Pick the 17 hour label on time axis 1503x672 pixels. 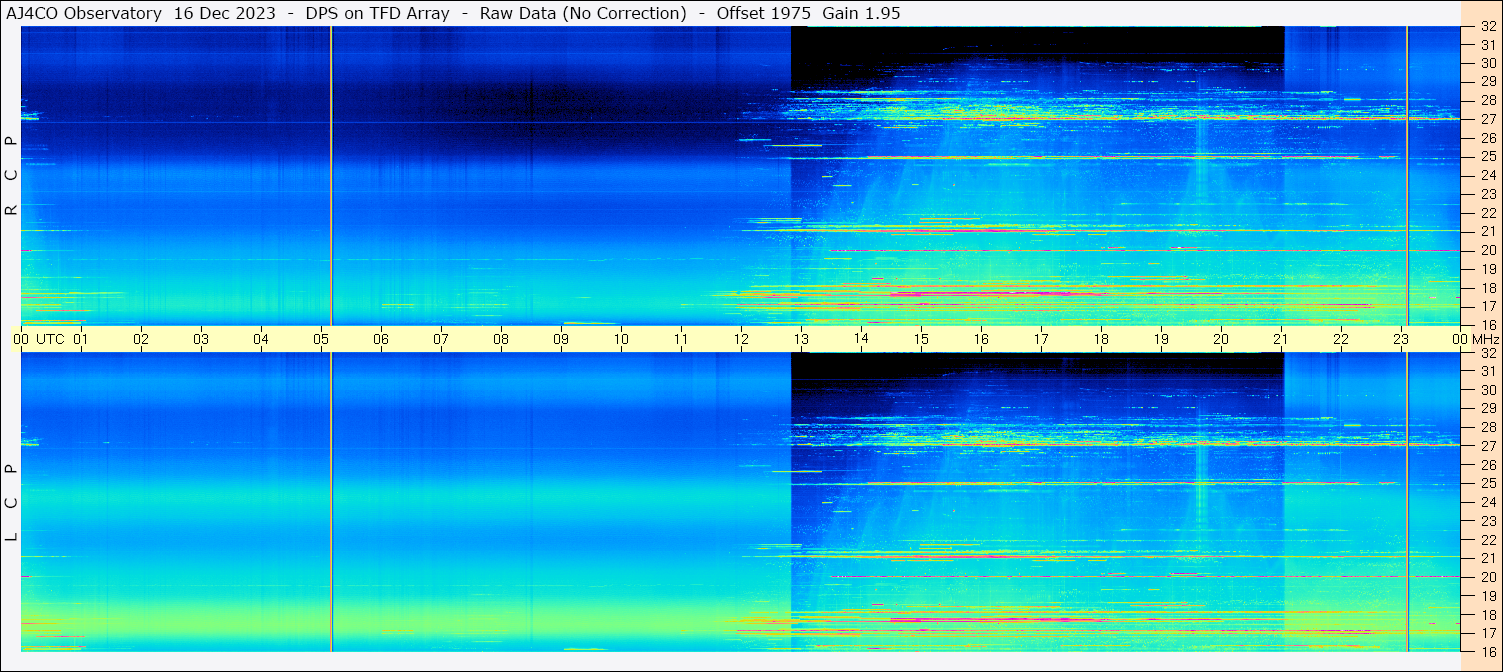[1041, 339]
